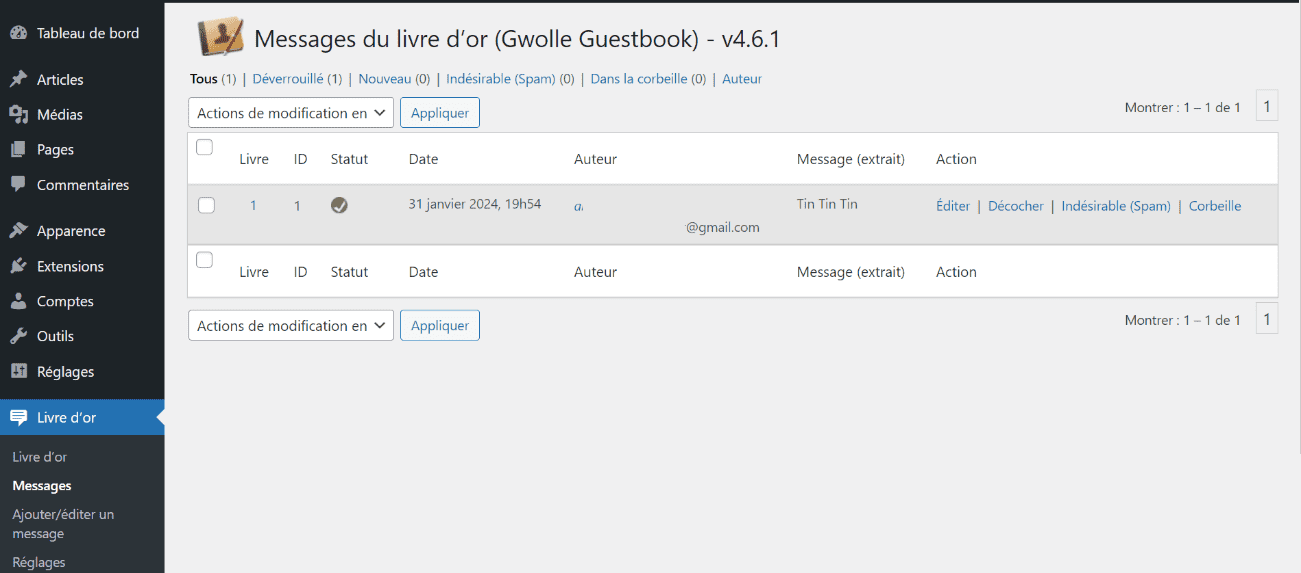The image size is (1301, 573).
Task: Click the Comptes user icon
Action: coord(18,301)
